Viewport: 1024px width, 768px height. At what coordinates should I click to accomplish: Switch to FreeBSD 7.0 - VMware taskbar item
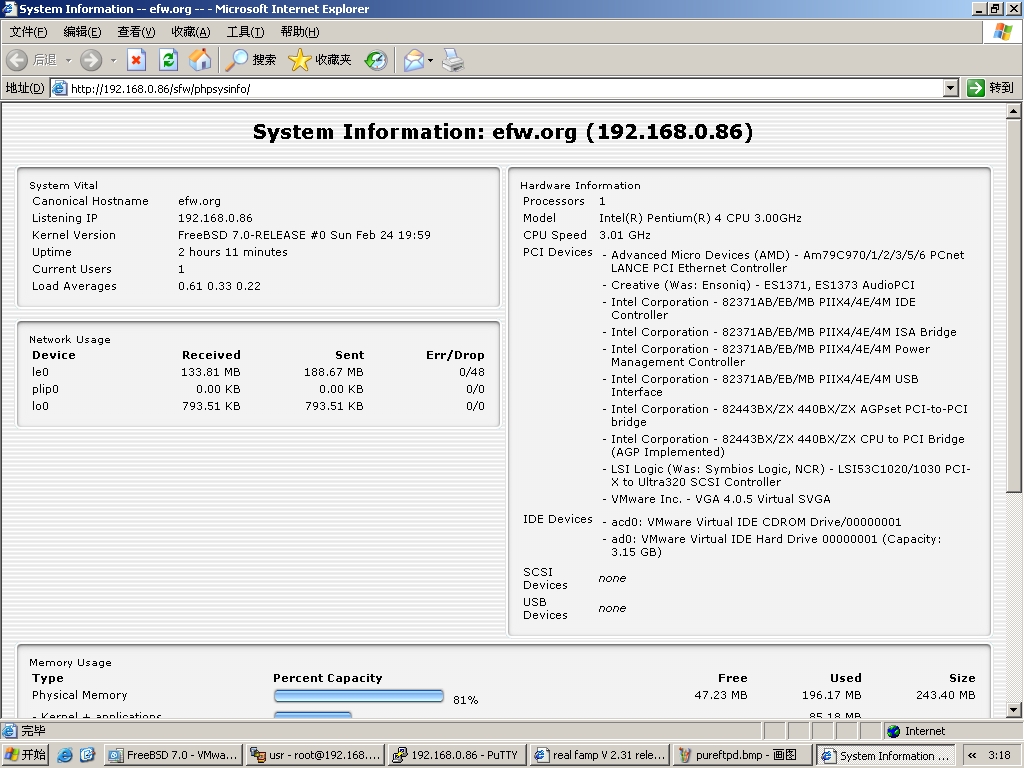[x=172, y=755]
